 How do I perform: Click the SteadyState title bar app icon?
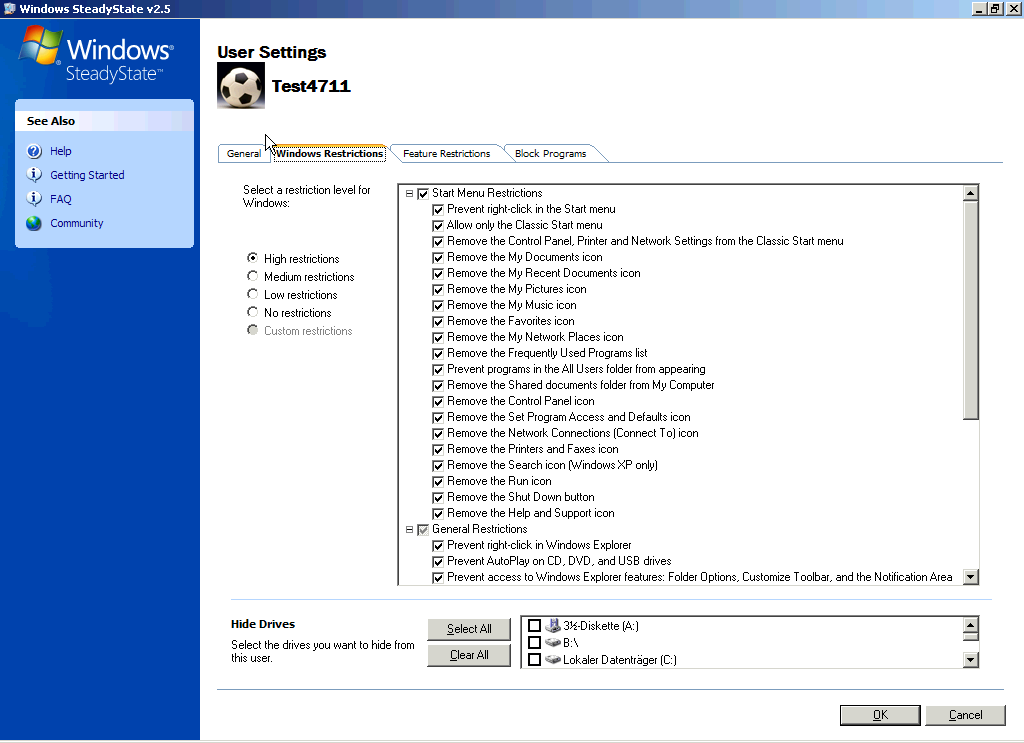click(x=9, y=8)
